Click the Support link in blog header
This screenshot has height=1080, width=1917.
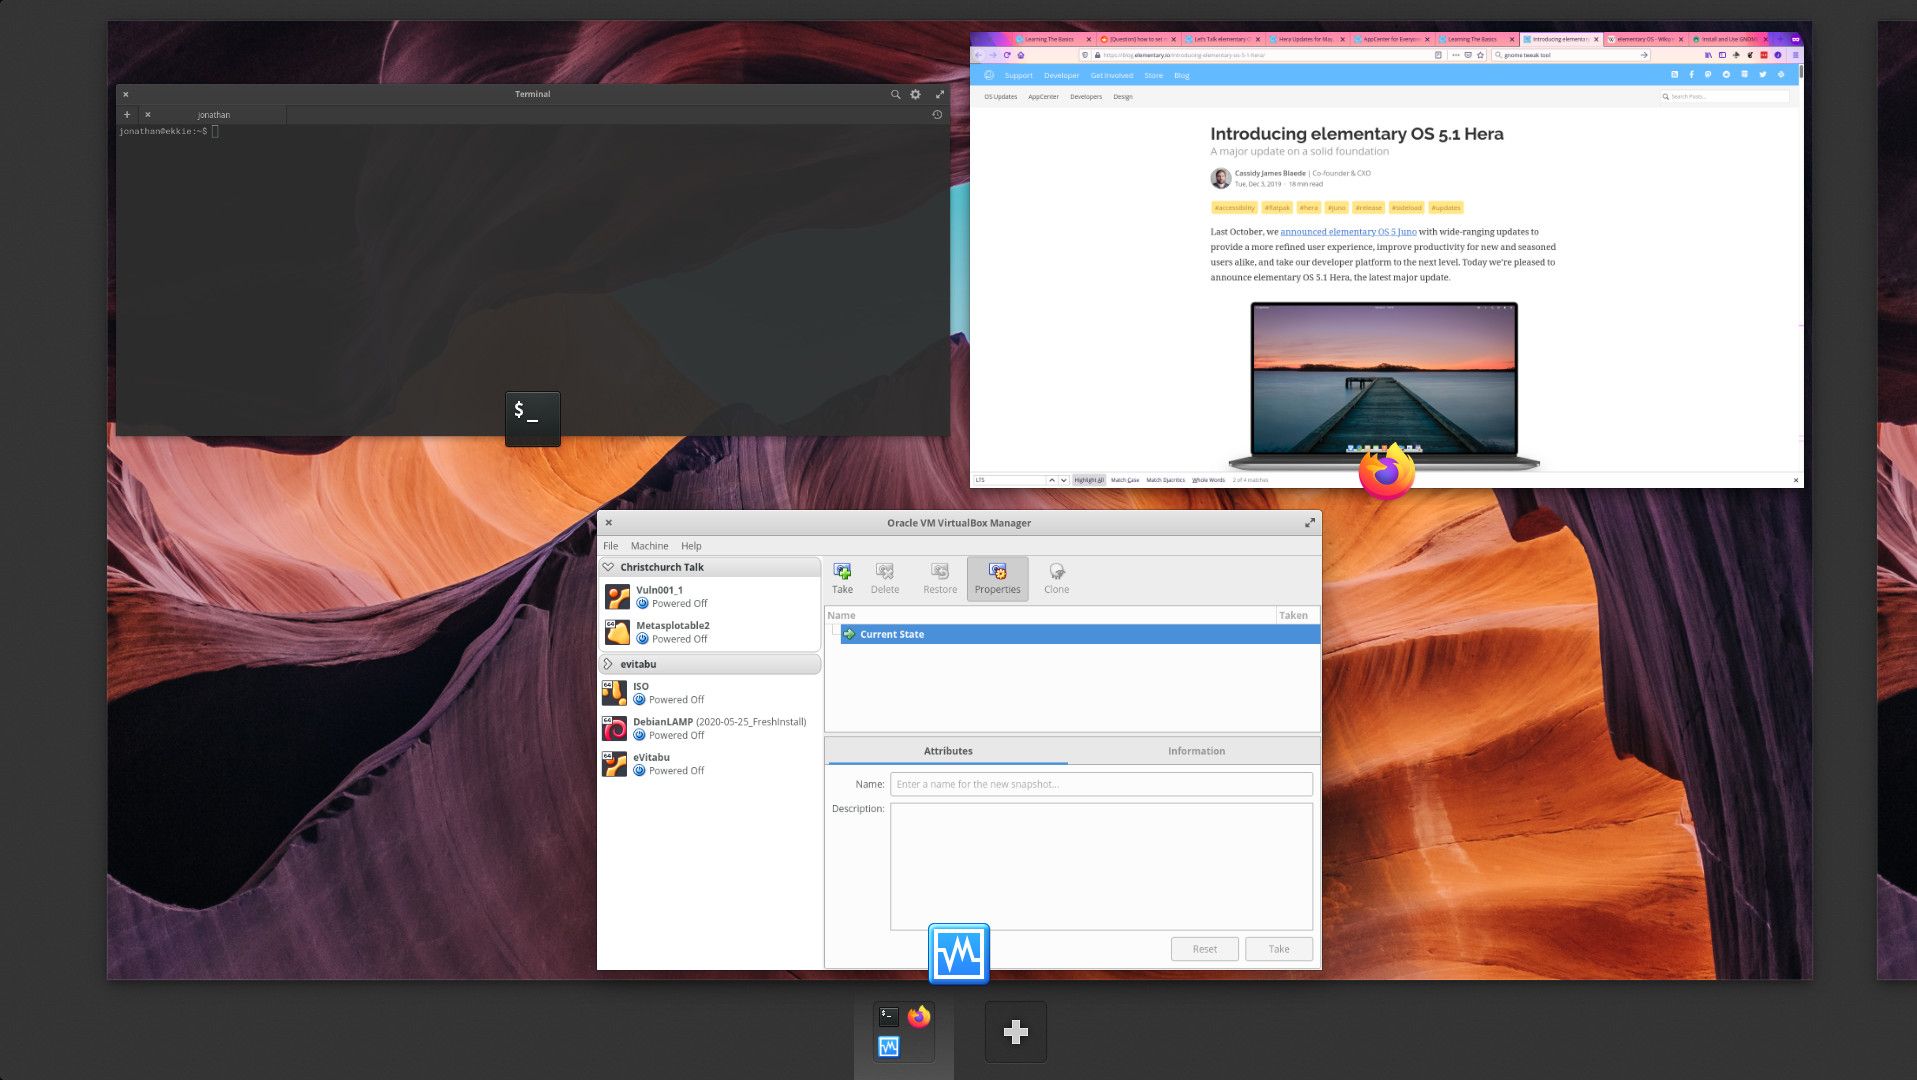pos(1018,75)
